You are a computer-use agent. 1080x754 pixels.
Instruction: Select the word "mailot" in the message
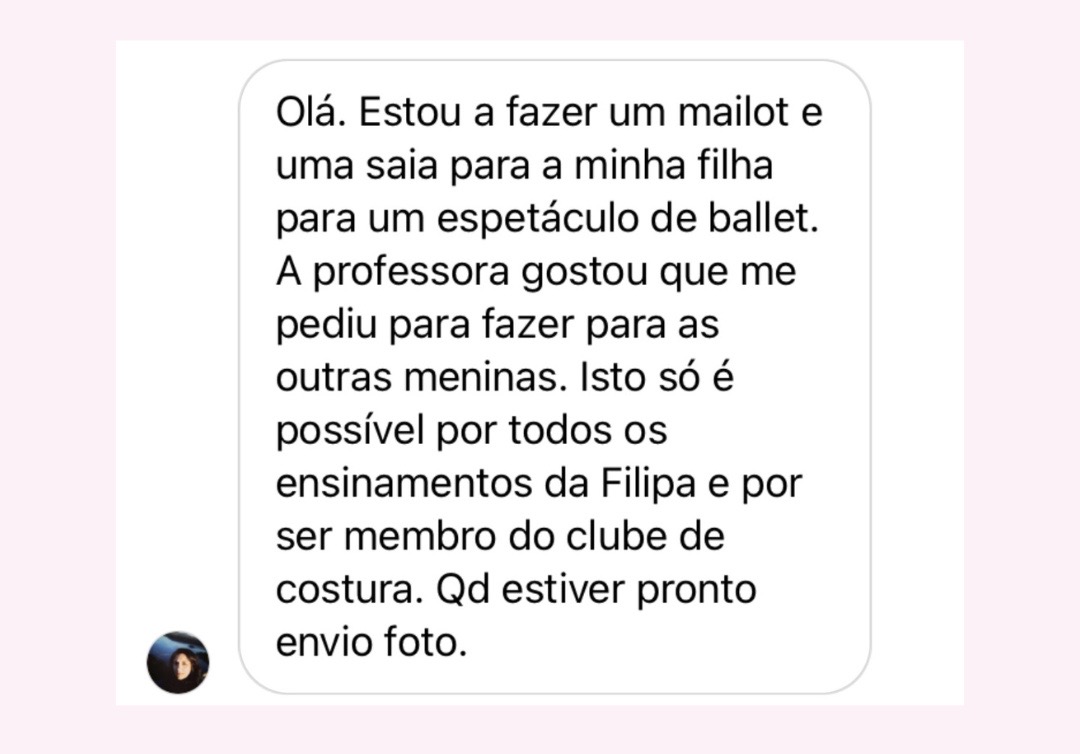coord(733,112)
